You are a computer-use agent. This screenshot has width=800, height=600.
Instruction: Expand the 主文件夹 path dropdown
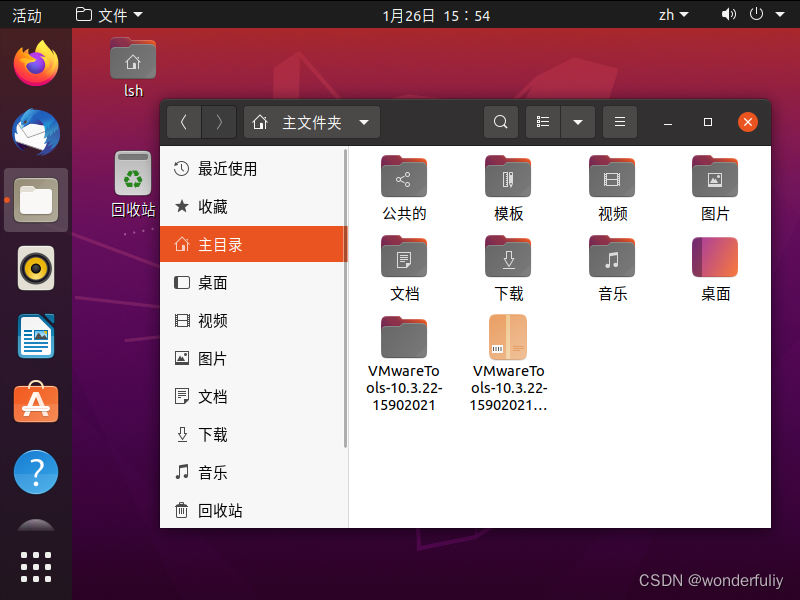[364, 122]
